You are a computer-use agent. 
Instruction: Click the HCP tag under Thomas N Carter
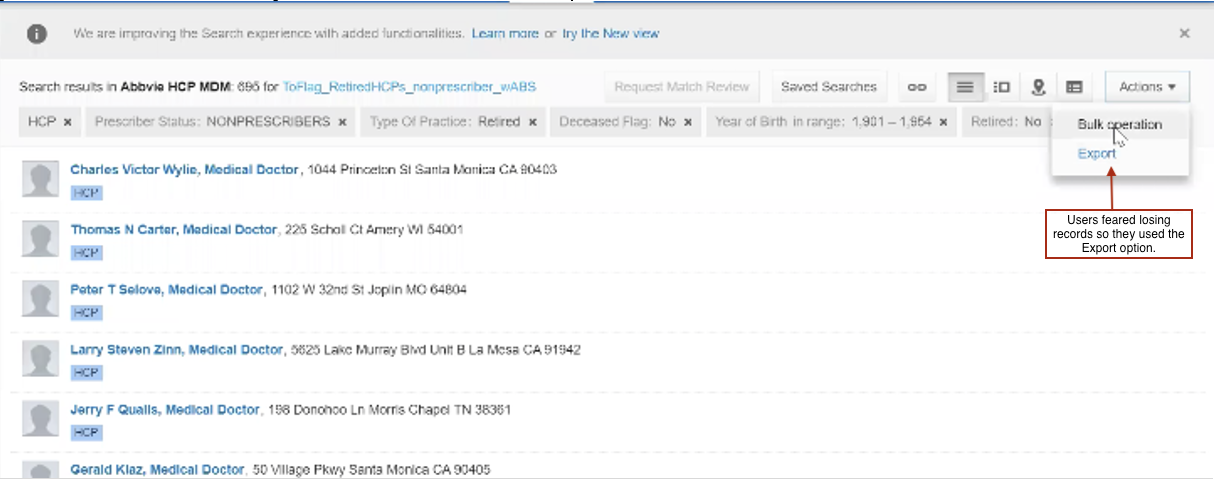click(87, 253)
